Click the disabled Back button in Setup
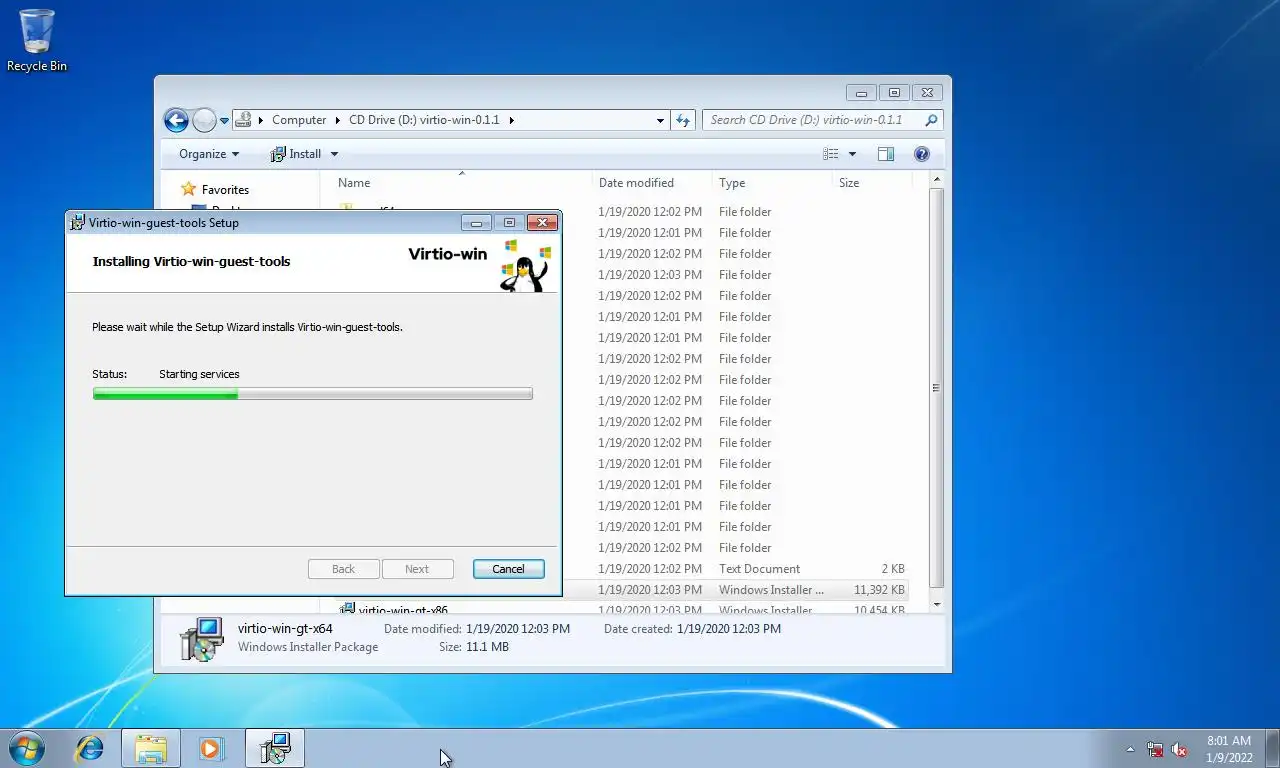The height and width of the screenshot is (768, 1280). click(343, 569)
